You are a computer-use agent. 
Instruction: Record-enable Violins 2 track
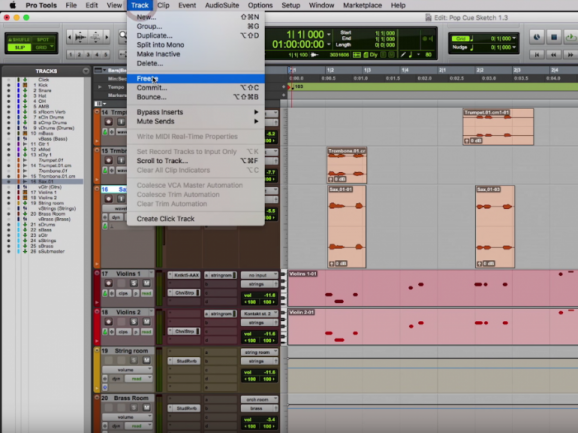point(108,321)
